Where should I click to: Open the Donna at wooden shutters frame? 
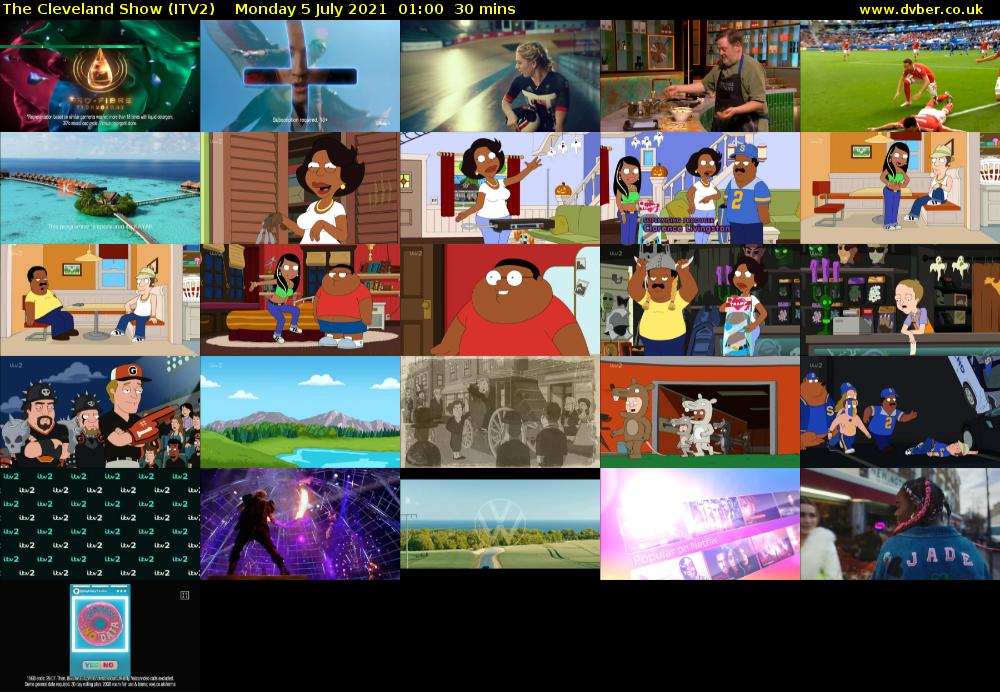pos(300,188)
